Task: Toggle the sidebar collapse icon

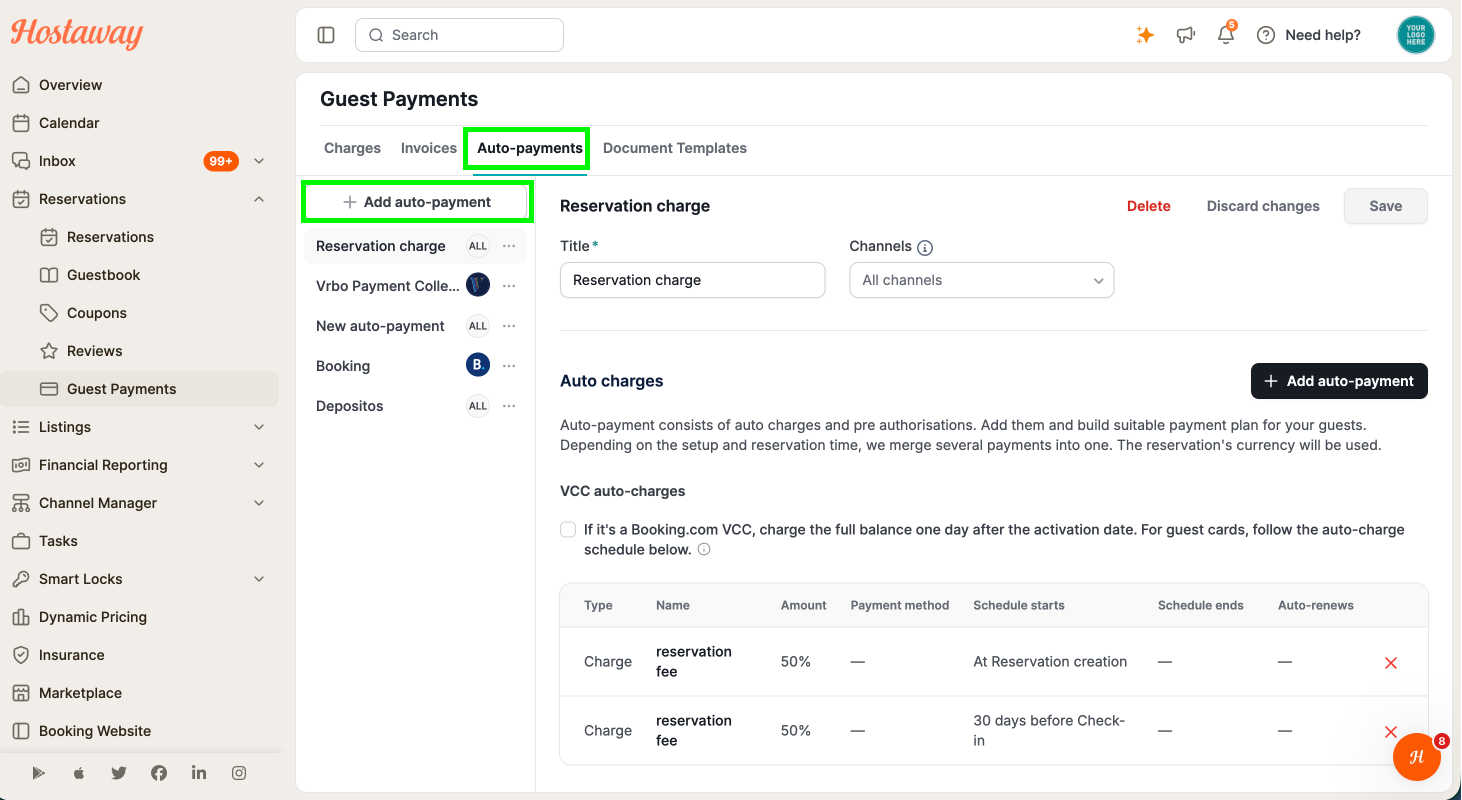Action: click(326, 35)
